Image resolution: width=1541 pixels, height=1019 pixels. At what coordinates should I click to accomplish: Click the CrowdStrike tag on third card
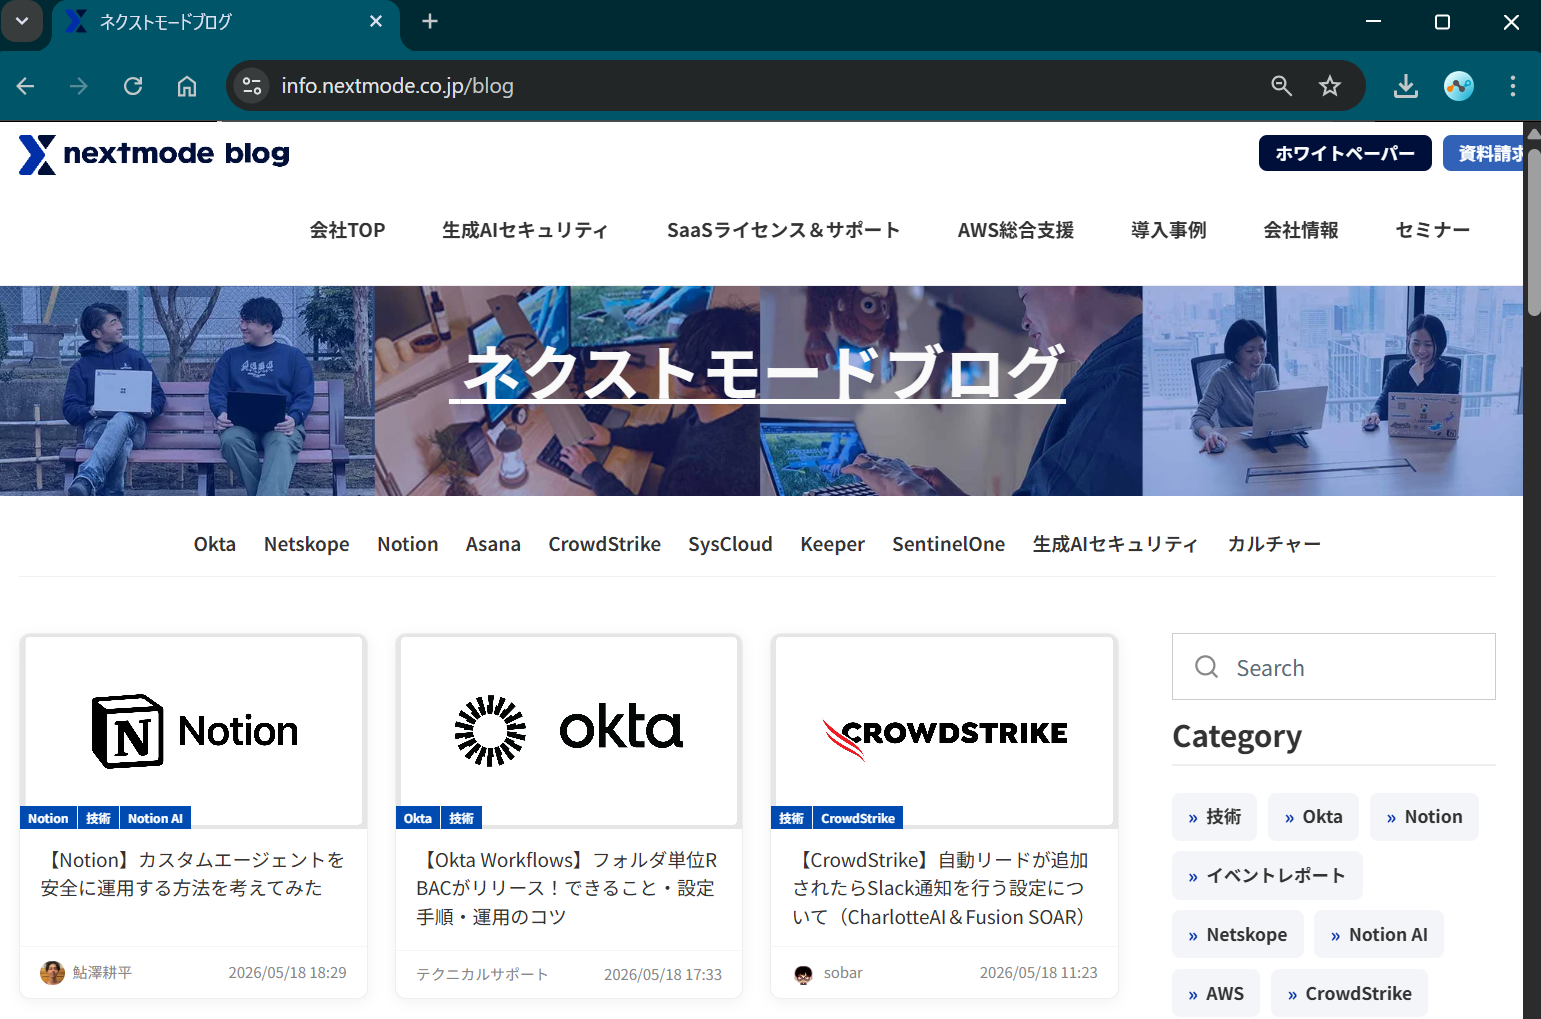coord(858,818)
